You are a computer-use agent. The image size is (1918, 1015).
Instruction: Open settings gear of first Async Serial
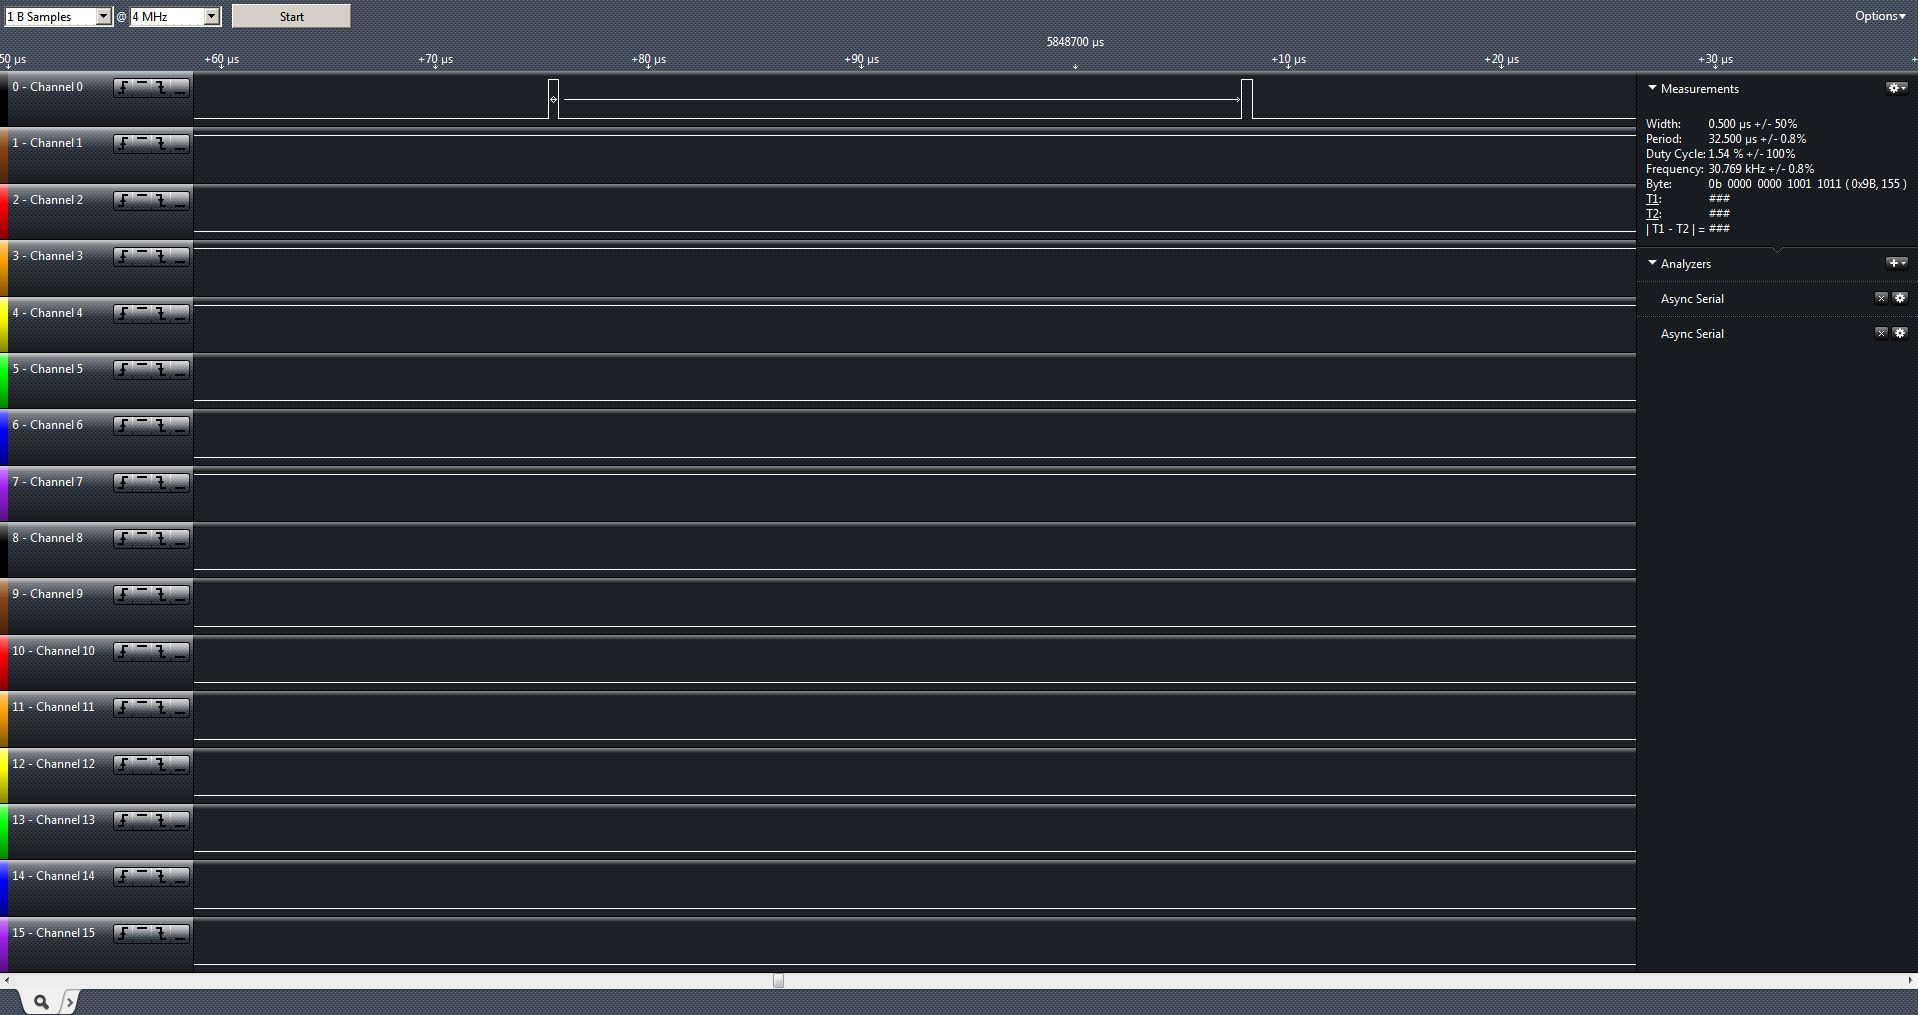[1901, 298]
